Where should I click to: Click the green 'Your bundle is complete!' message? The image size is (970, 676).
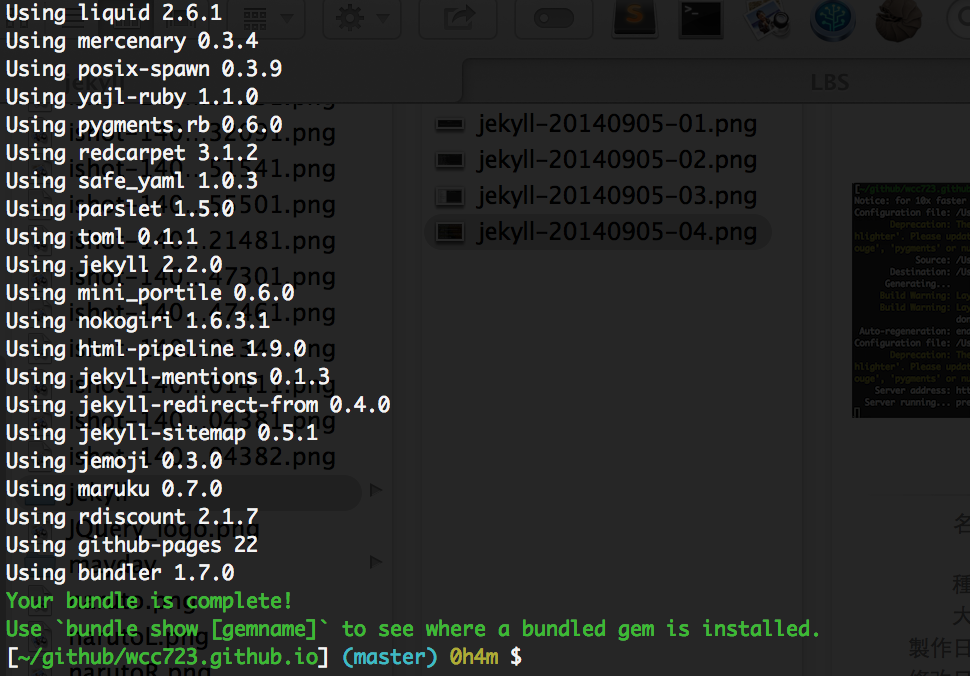(x=148, y=601)
